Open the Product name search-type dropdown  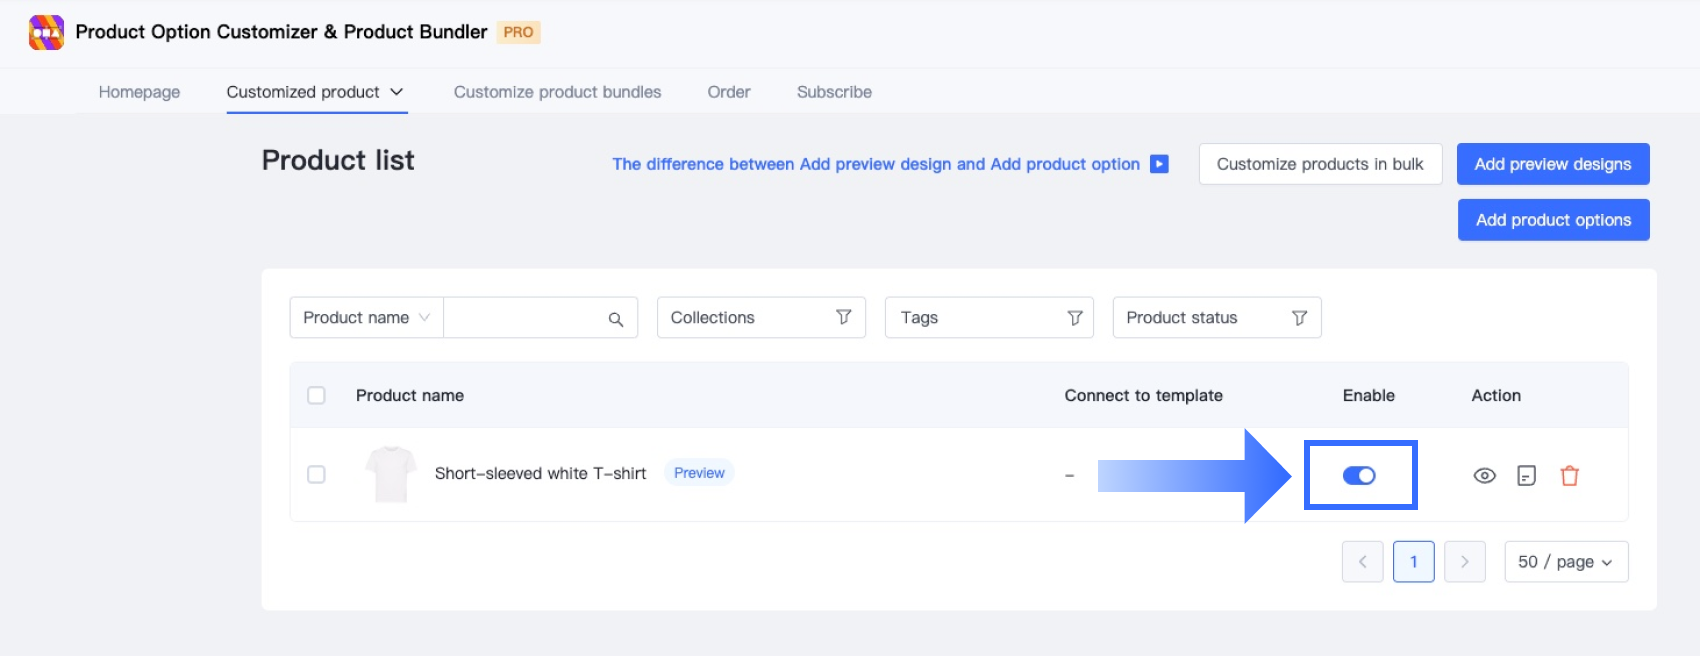[x=366, y=318]
